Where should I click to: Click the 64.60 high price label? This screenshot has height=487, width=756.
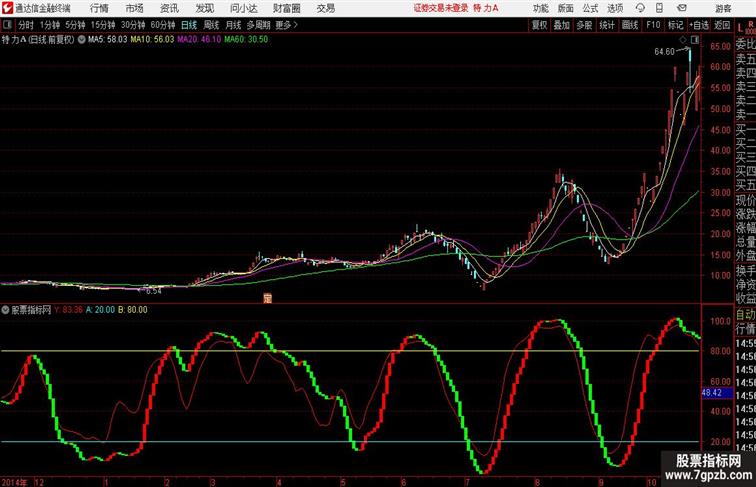[x=664, y=52]
